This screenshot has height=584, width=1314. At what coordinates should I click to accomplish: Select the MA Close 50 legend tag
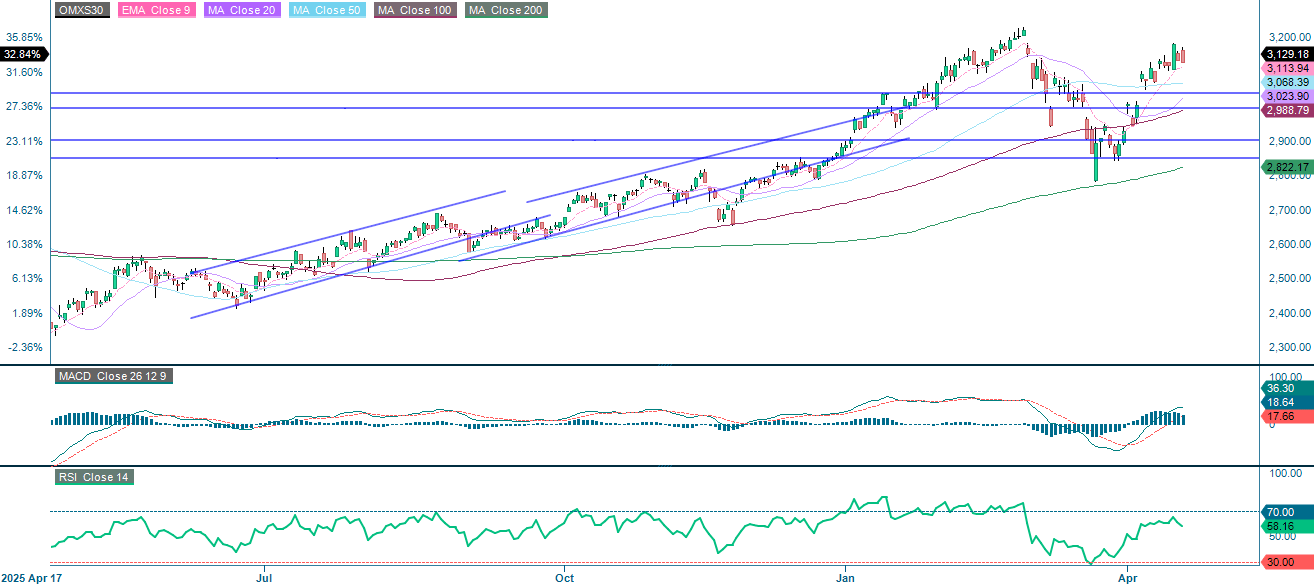329,10
